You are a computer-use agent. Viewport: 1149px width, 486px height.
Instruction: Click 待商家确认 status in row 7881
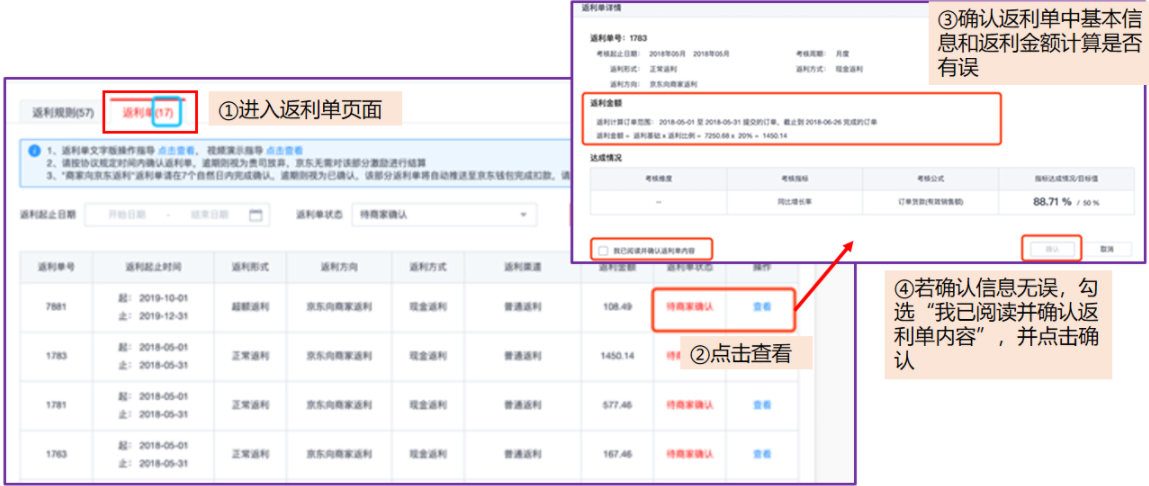coord(690,307)
